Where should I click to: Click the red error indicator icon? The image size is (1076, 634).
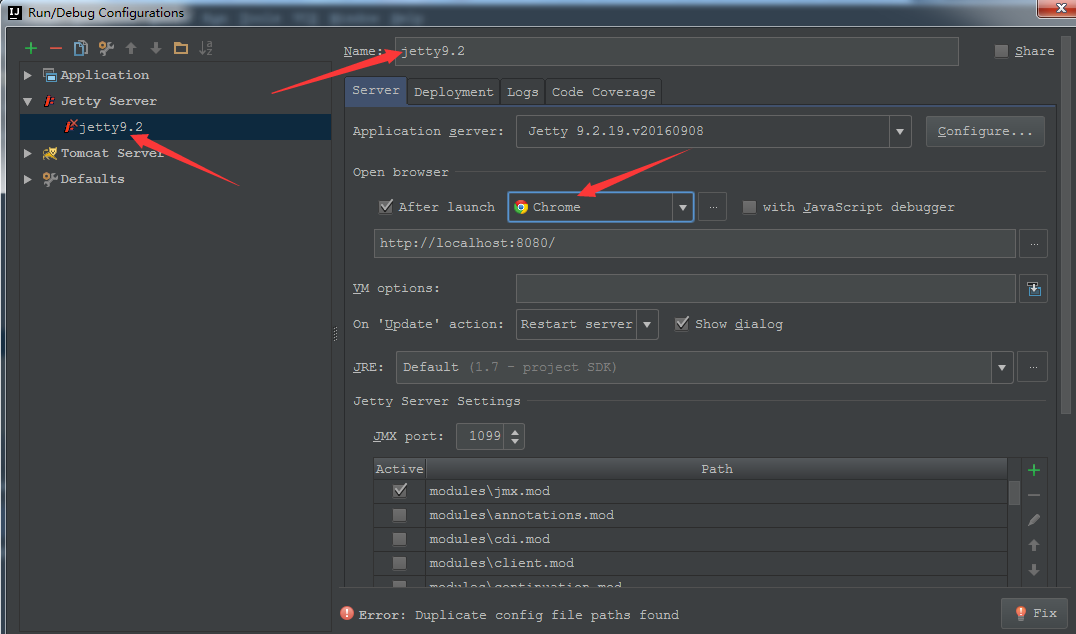coord(347,613)
